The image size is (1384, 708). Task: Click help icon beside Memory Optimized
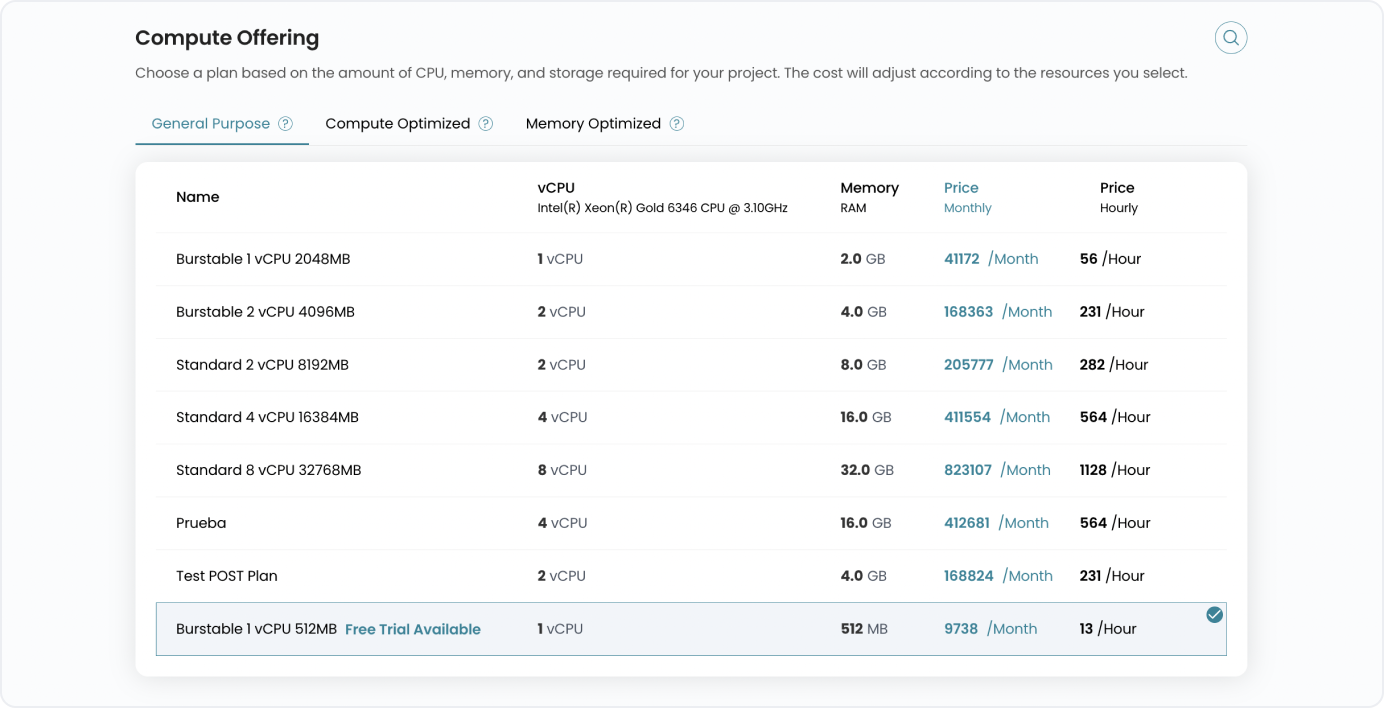[676, 124]
